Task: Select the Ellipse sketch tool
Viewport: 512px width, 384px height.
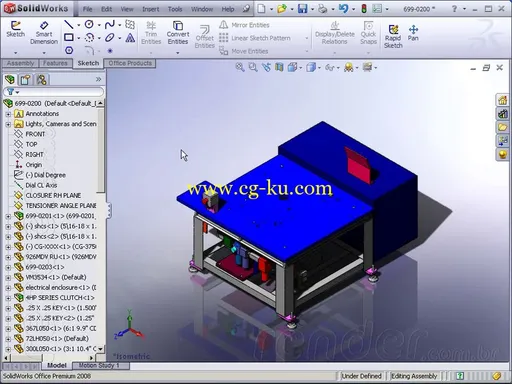Action: click(x=109, y=37)
